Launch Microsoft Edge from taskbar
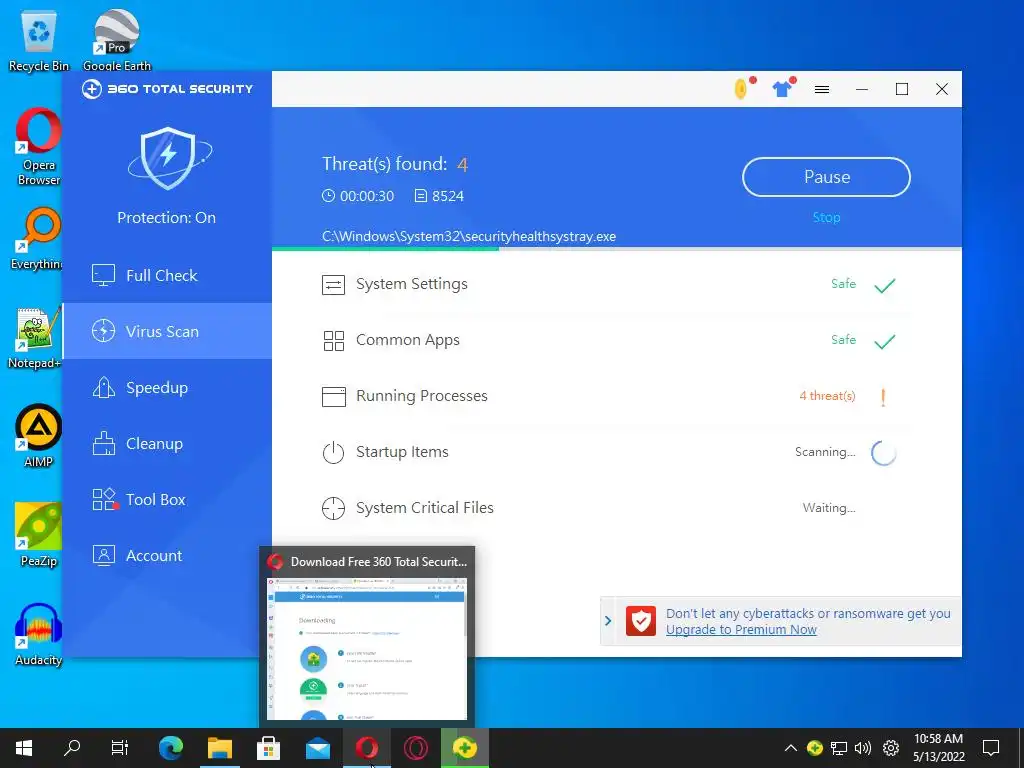This screenshot has height=768, width=1024. [171, 748]
